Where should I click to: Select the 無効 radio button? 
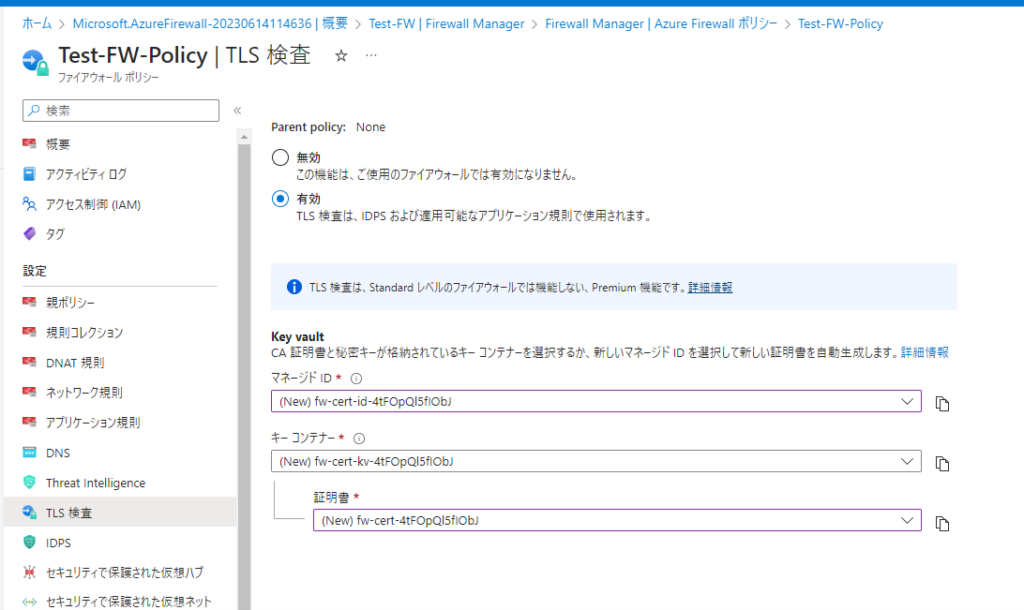tap(280, 158)
